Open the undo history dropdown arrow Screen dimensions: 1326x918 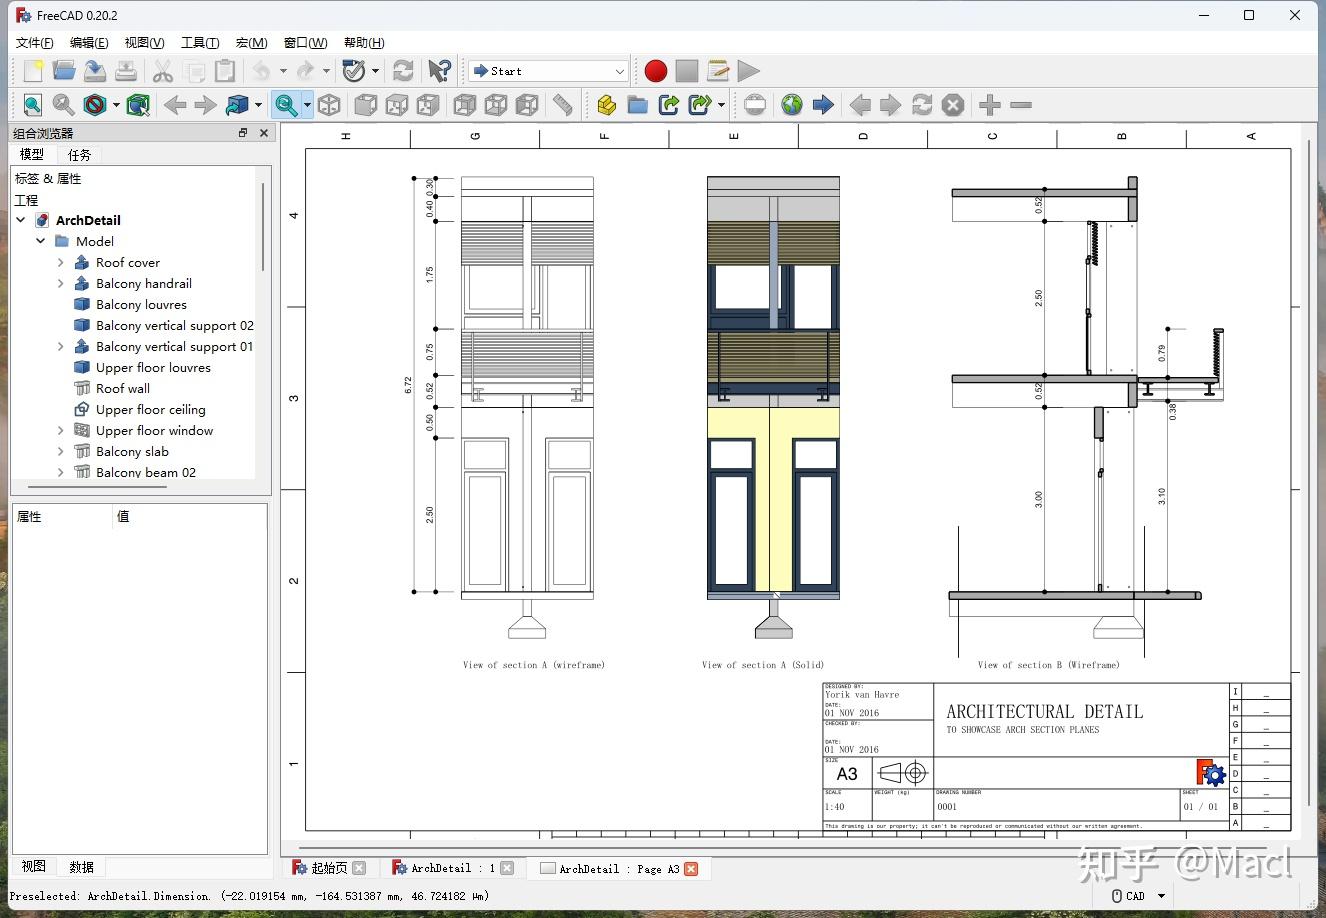click(283, 71)
